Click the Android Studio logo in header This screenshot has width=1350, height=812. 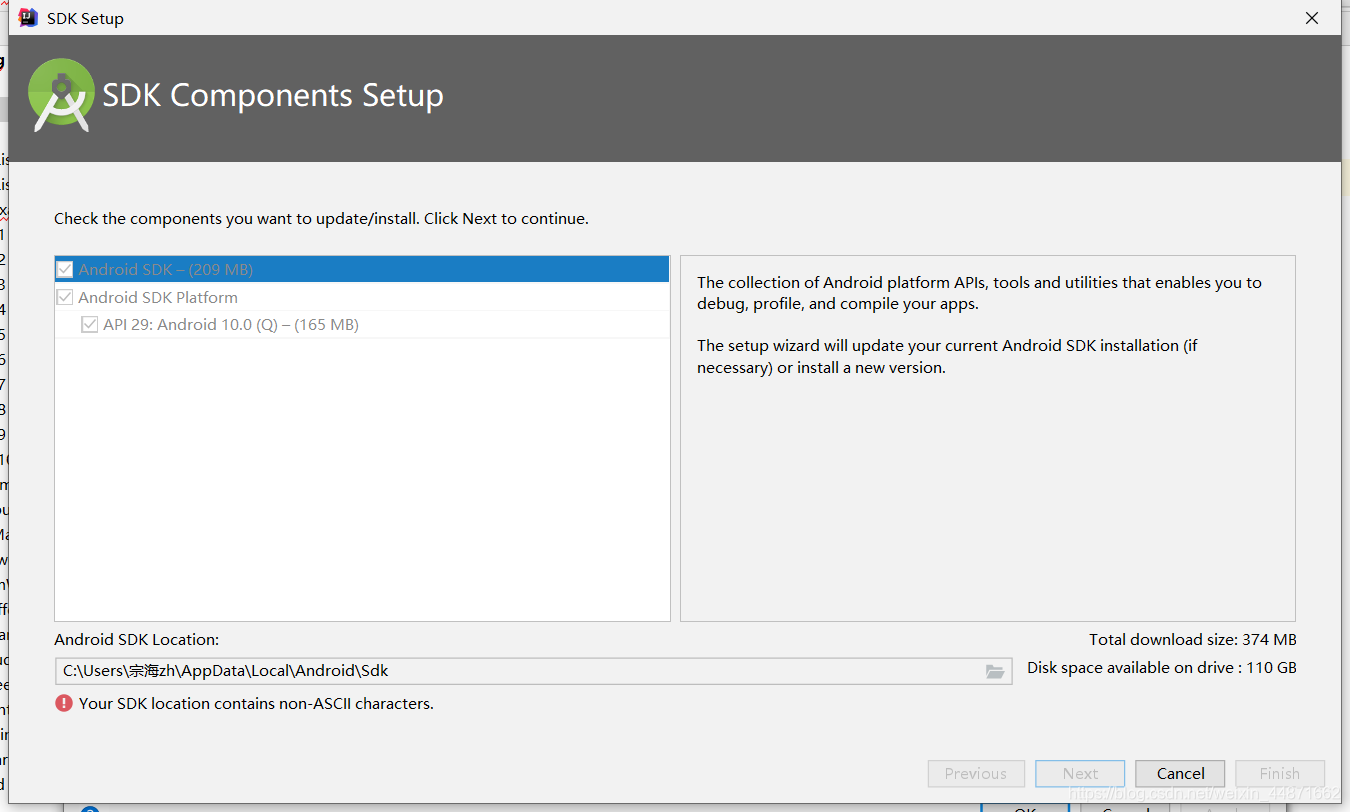point(61,95)
